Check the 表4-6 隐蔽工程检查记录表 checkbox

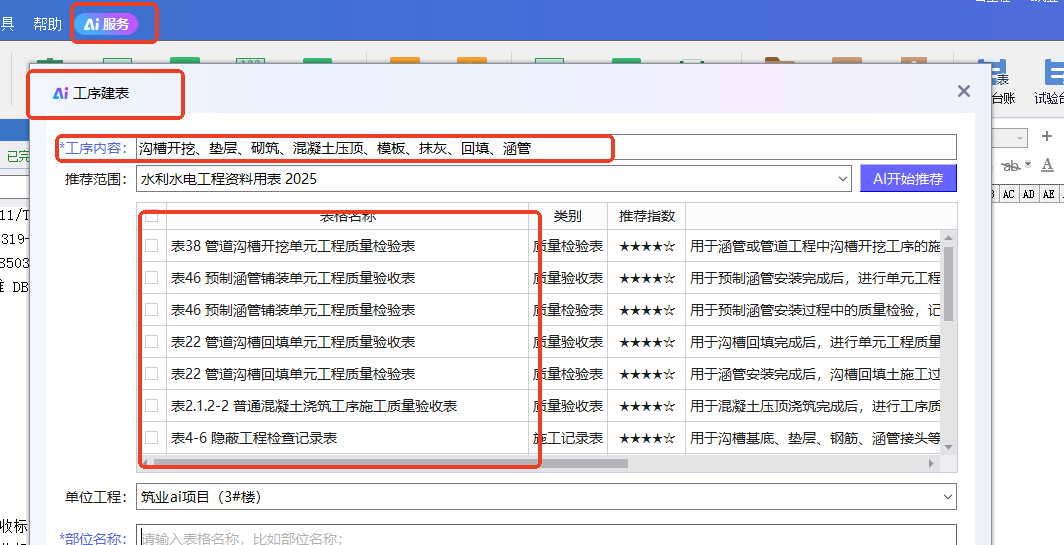(152, 437)
